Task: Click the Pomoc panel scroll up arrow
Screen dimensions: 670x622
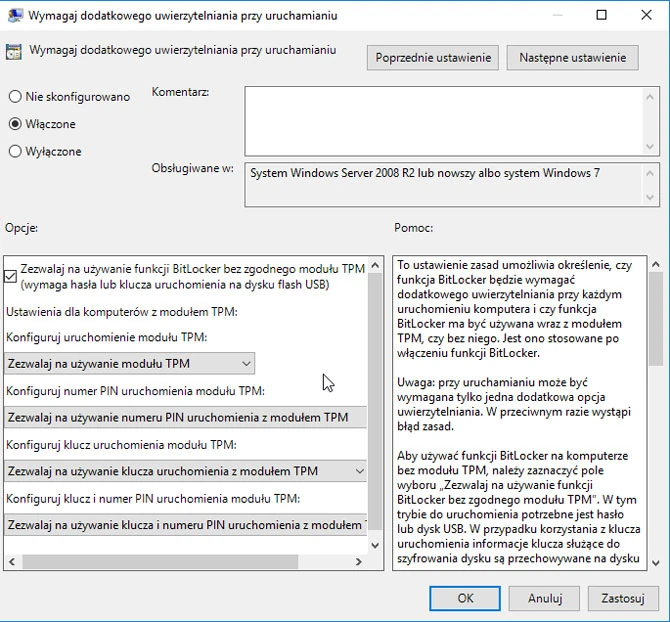Action: click(656, 264)
